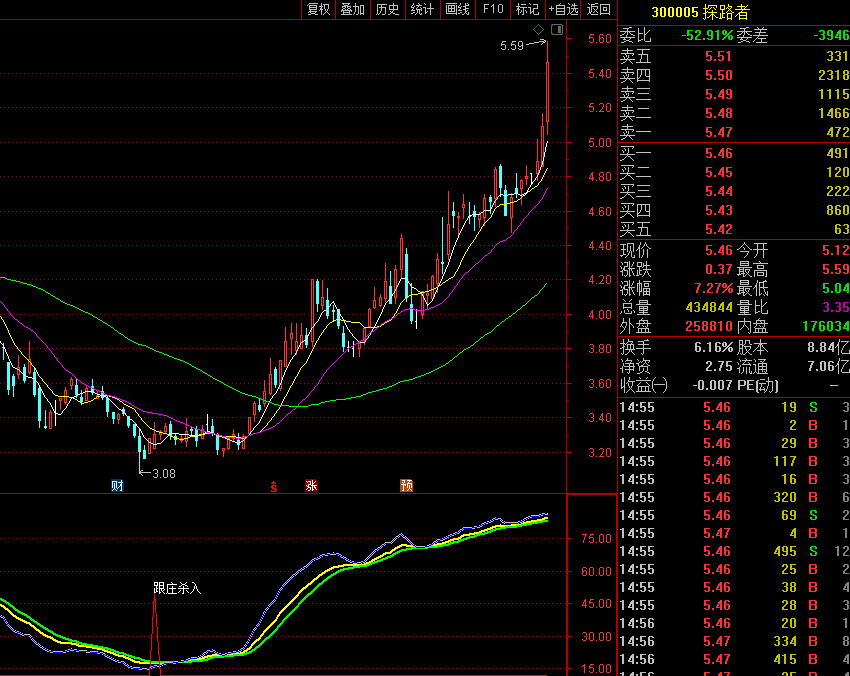This screenshot has height=676, width=850.
Task: Click the 涨 marker icon
Action: tap(311, 485)
